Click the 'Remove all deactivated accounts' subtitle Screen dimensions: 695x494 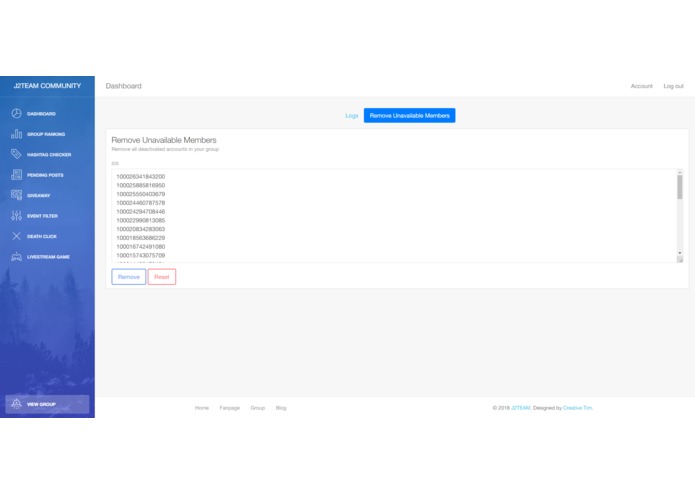click(165, 149)
